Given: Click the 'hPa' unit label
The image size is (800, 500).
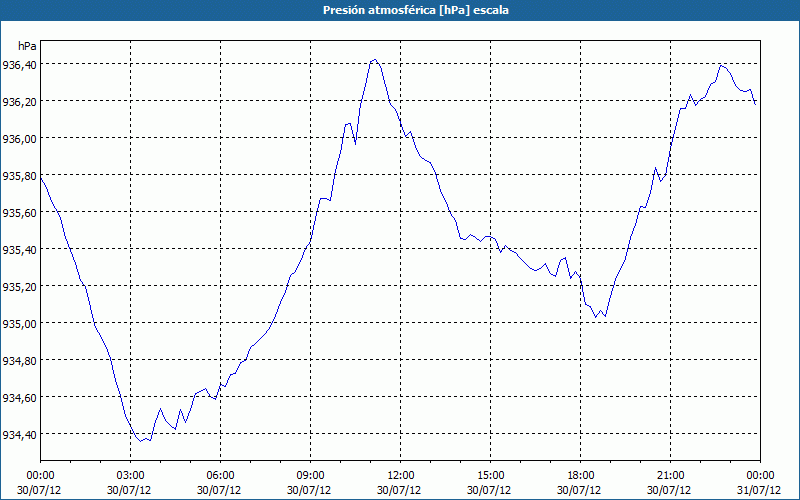Looking at the screenshot, I should [27, 46].
